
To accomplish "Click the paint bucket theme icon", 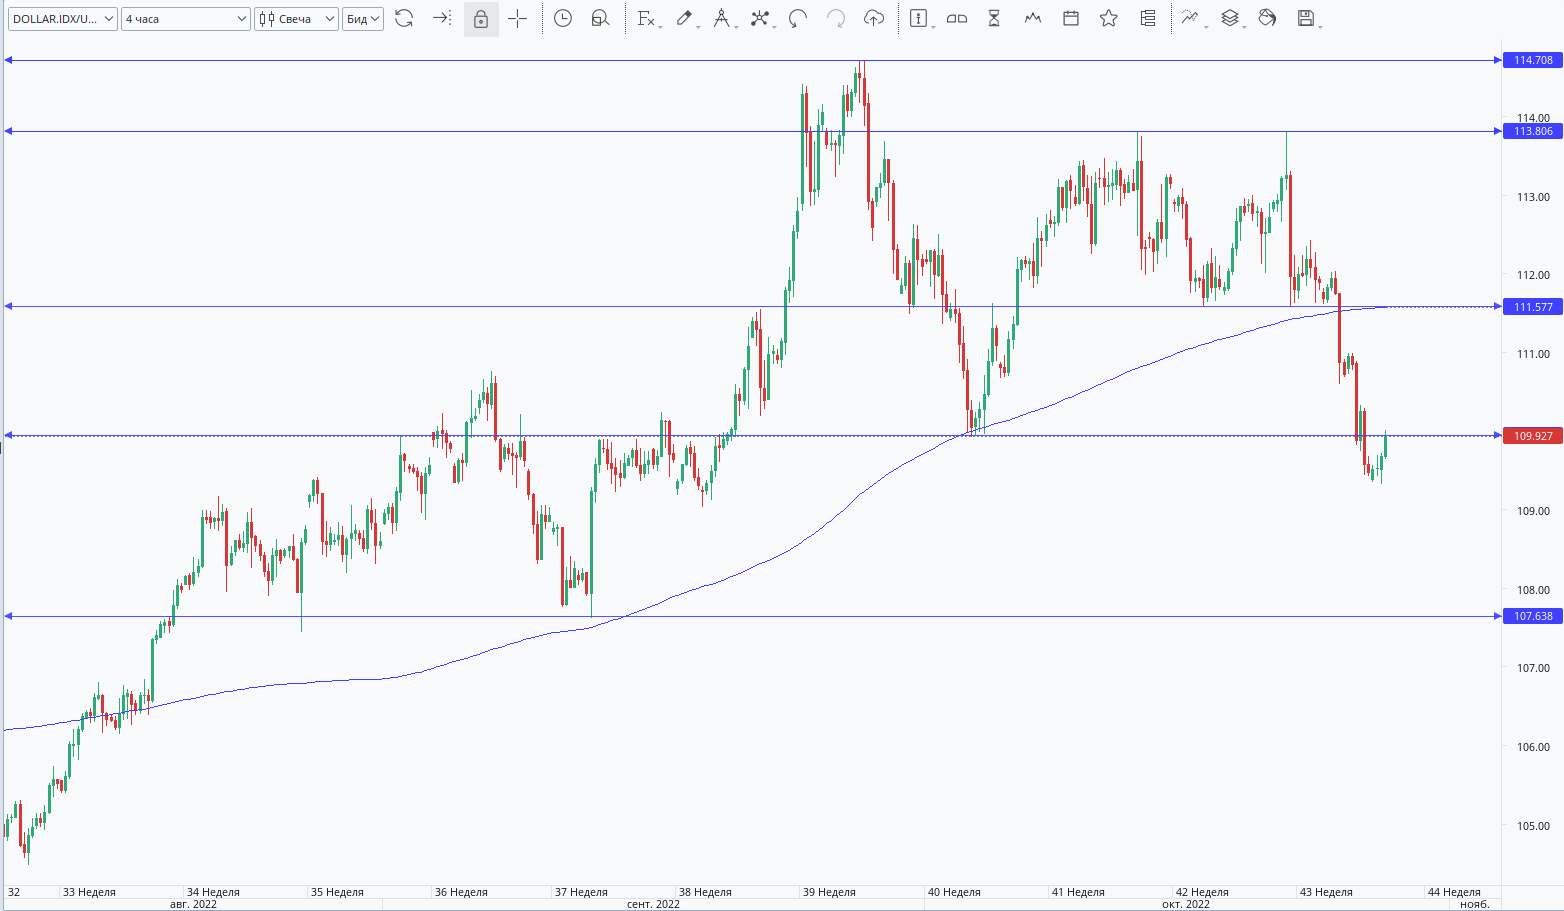I will tap(1268, 18).
